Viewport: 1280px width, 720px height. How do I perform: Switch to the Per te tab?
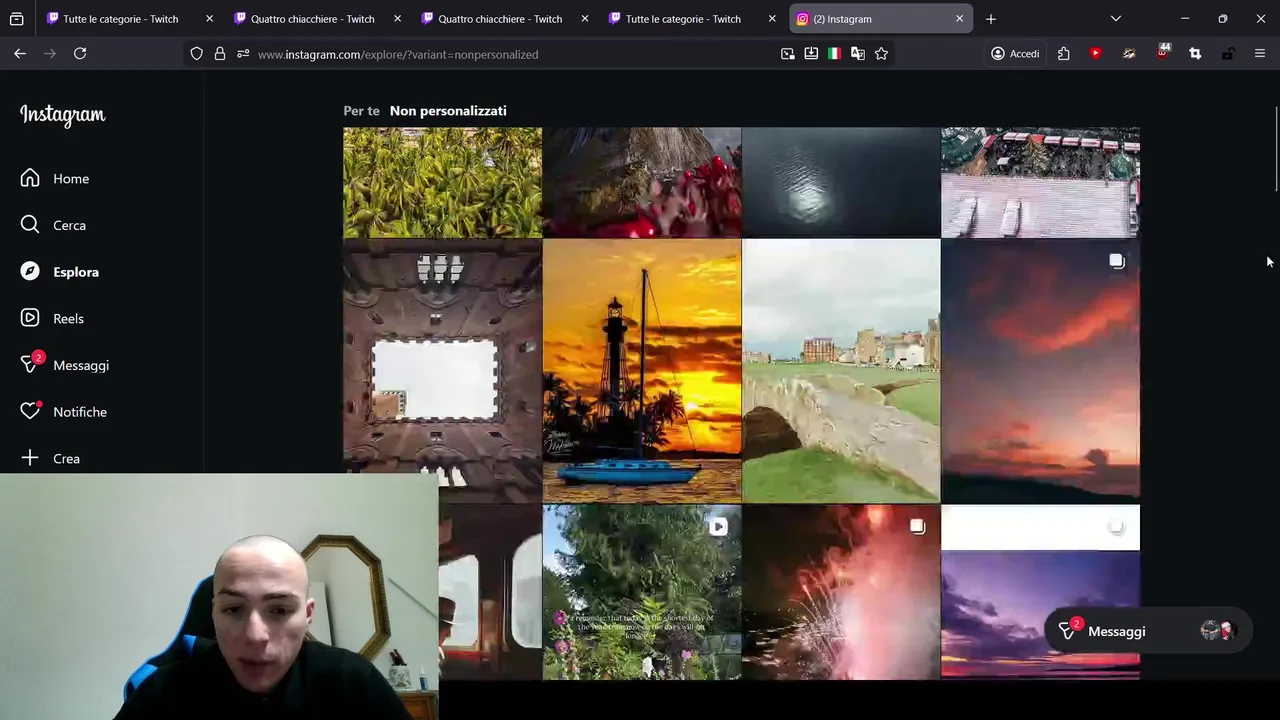tap(361, 111)
